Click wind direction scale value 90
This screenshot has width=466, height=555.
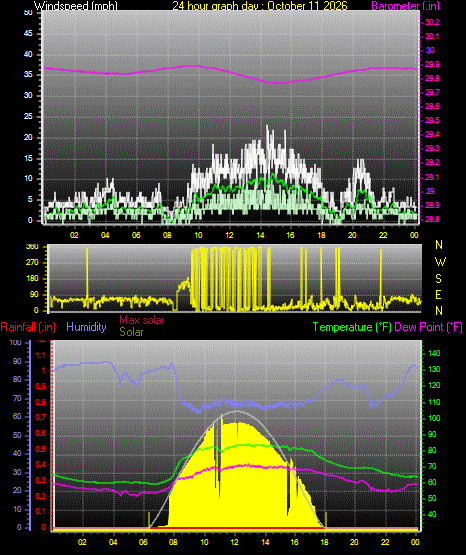click(x=34, y=295)
